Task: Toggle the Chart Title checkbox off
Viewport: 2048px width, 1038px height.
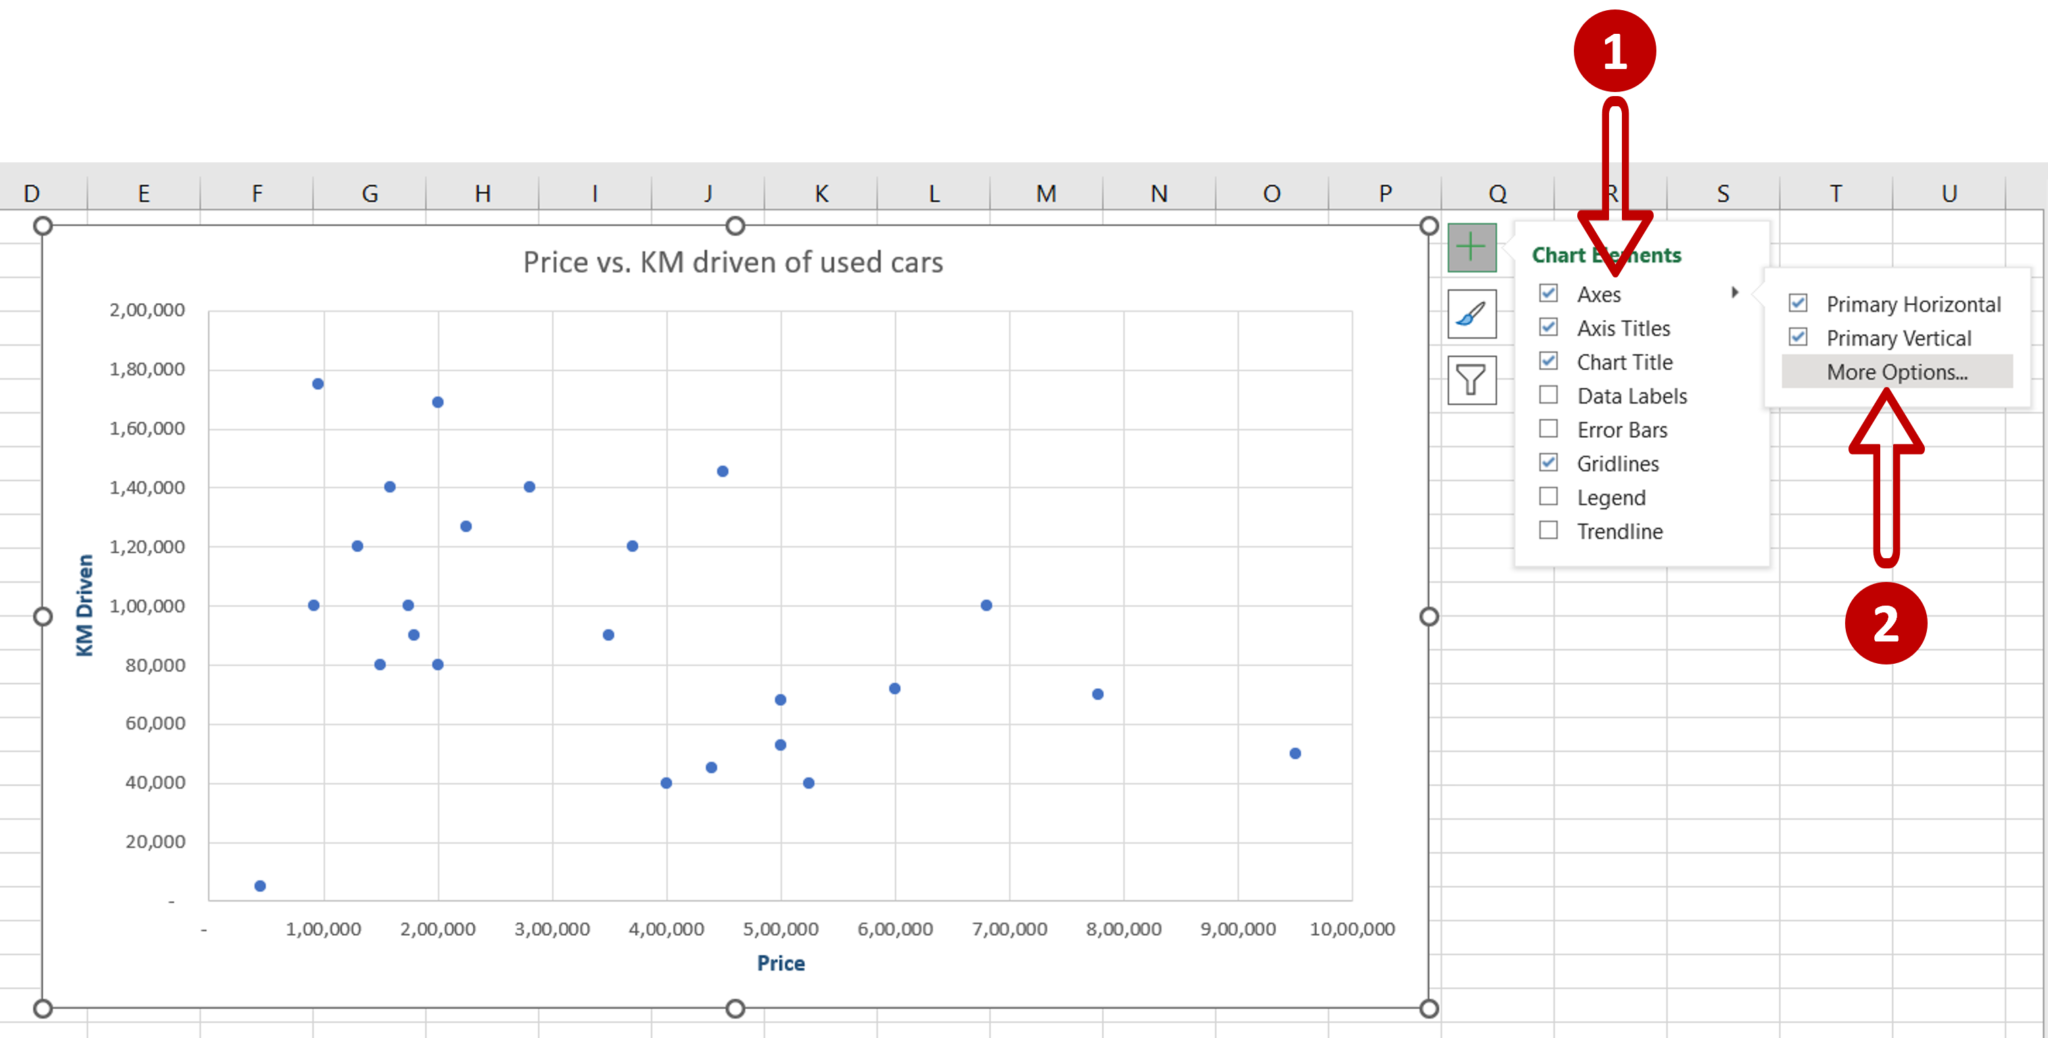Action: pos(1548,360)
